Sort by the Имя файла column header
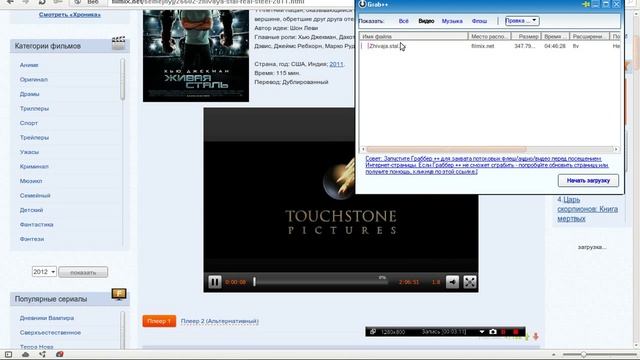This screenshot has height=360, width=640. (x=413, y=36)
